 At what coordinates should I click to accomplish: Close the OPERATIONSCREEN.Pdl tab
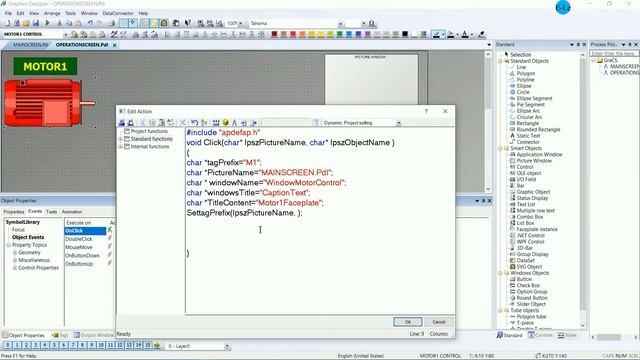[115, 45]
